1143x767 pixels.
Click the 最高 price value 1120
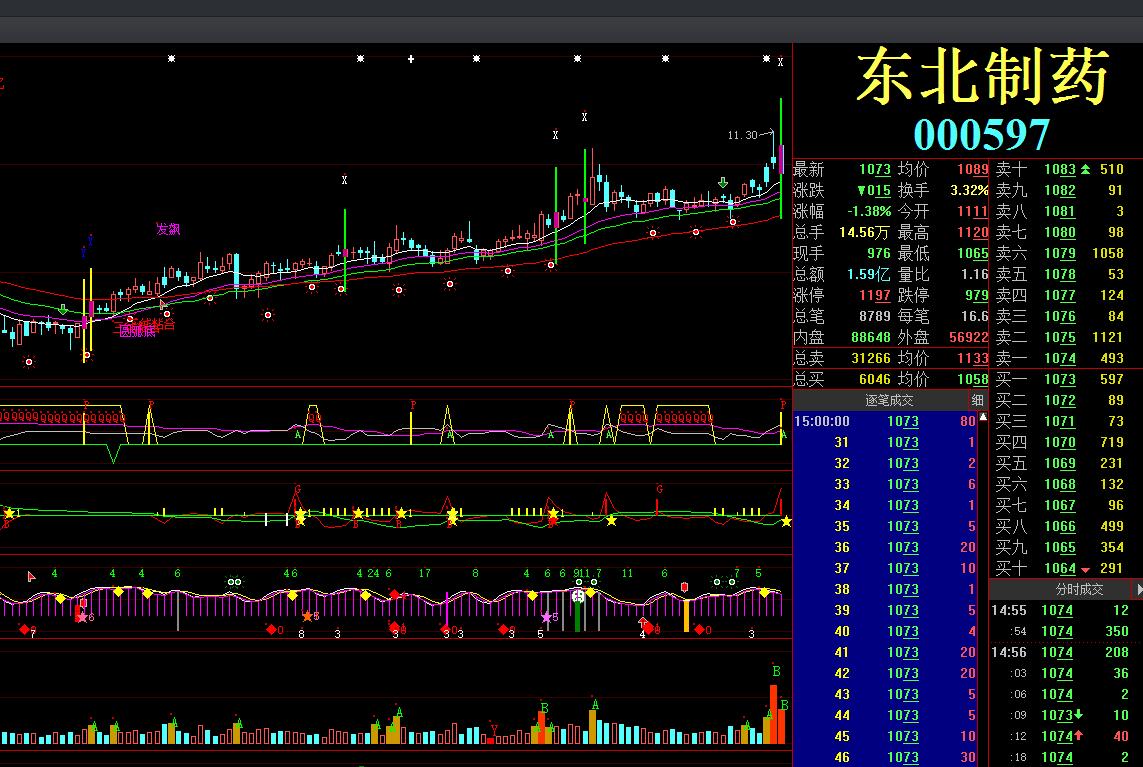[972, 232]
